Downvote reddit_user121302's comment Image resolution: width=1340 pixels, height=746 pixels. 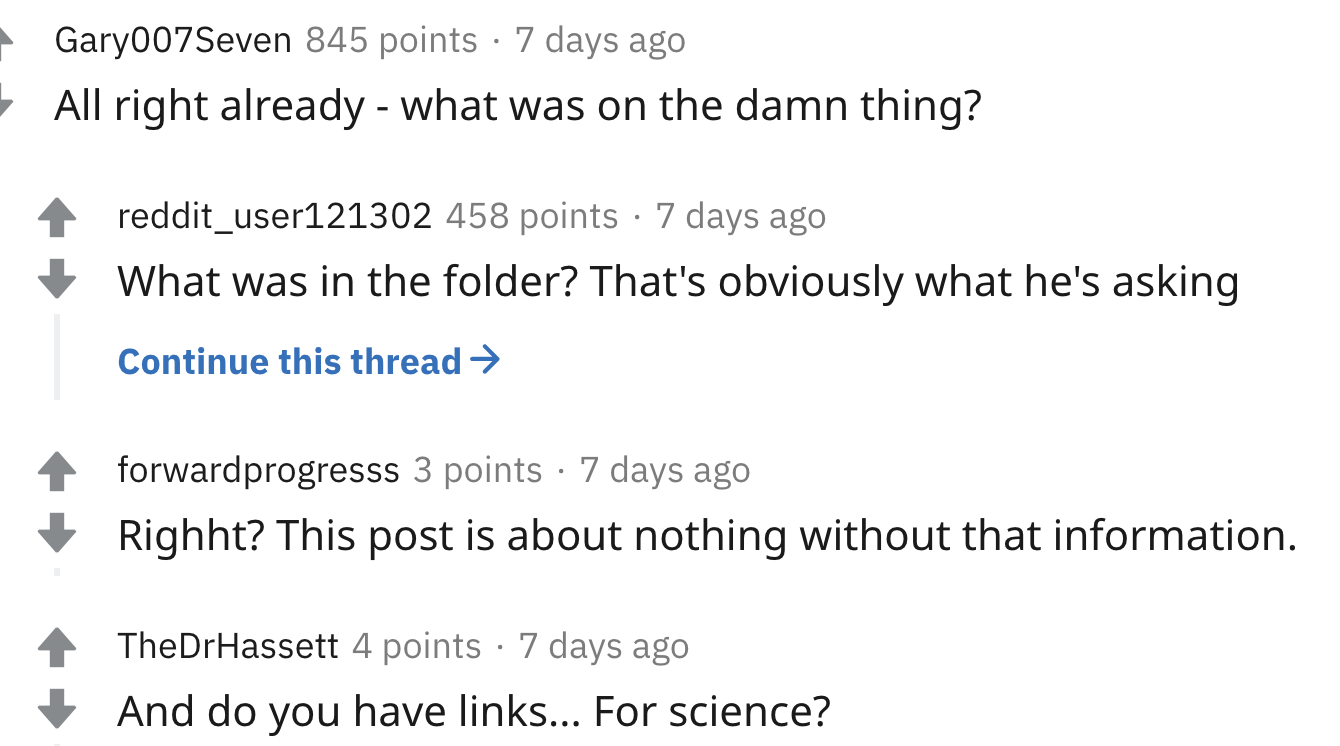57,279
